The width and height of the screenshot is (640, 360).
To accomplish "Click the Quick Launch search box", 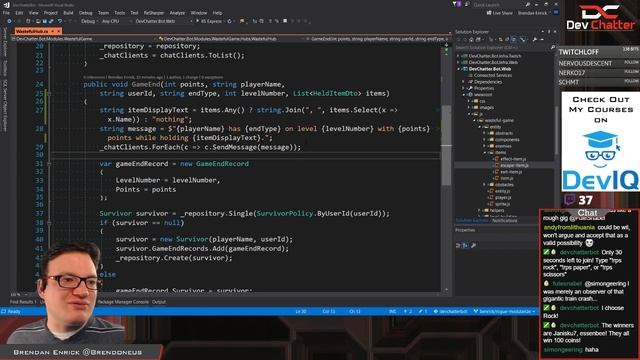I will click(x=499, y=4).
